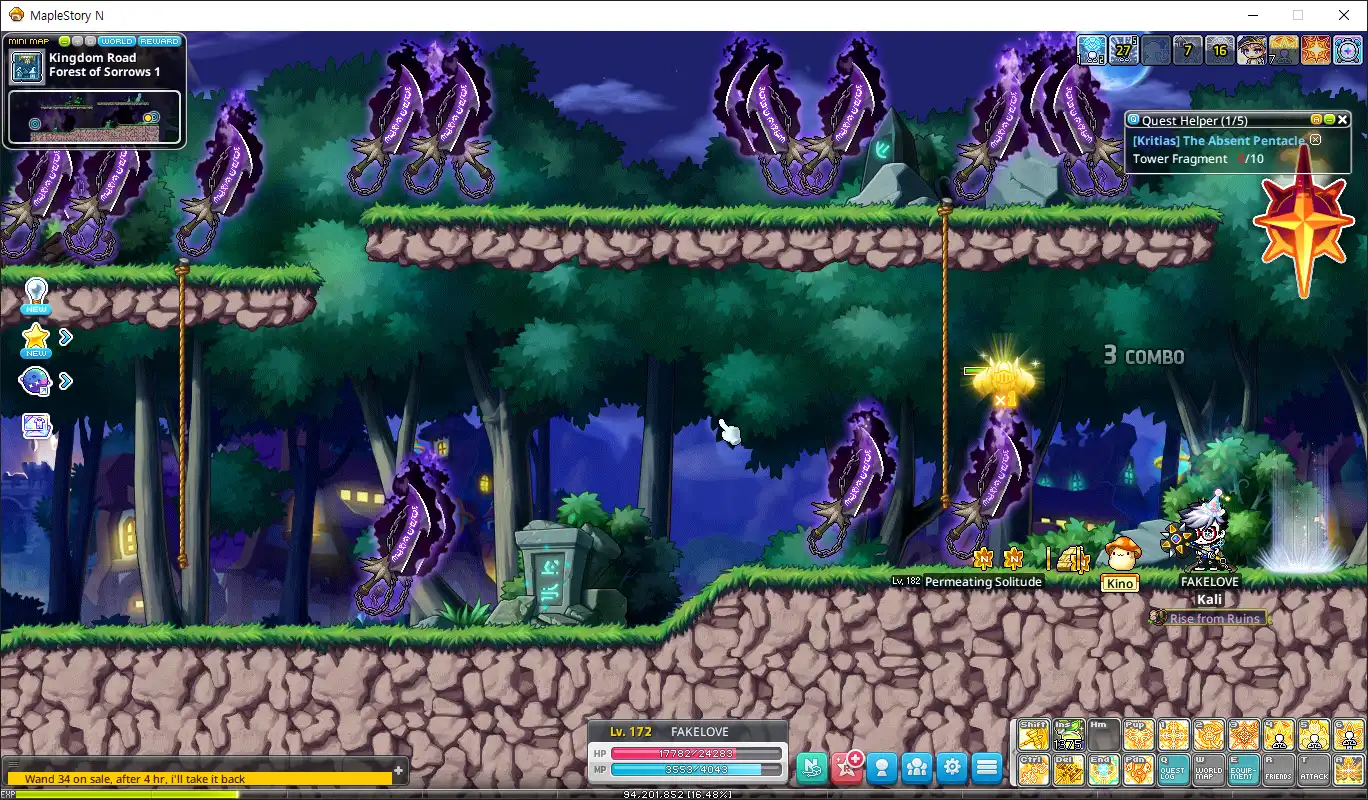Use quickslot skill 5
This screenshot has height=800, width=1368.
(x=1314, y=735)
